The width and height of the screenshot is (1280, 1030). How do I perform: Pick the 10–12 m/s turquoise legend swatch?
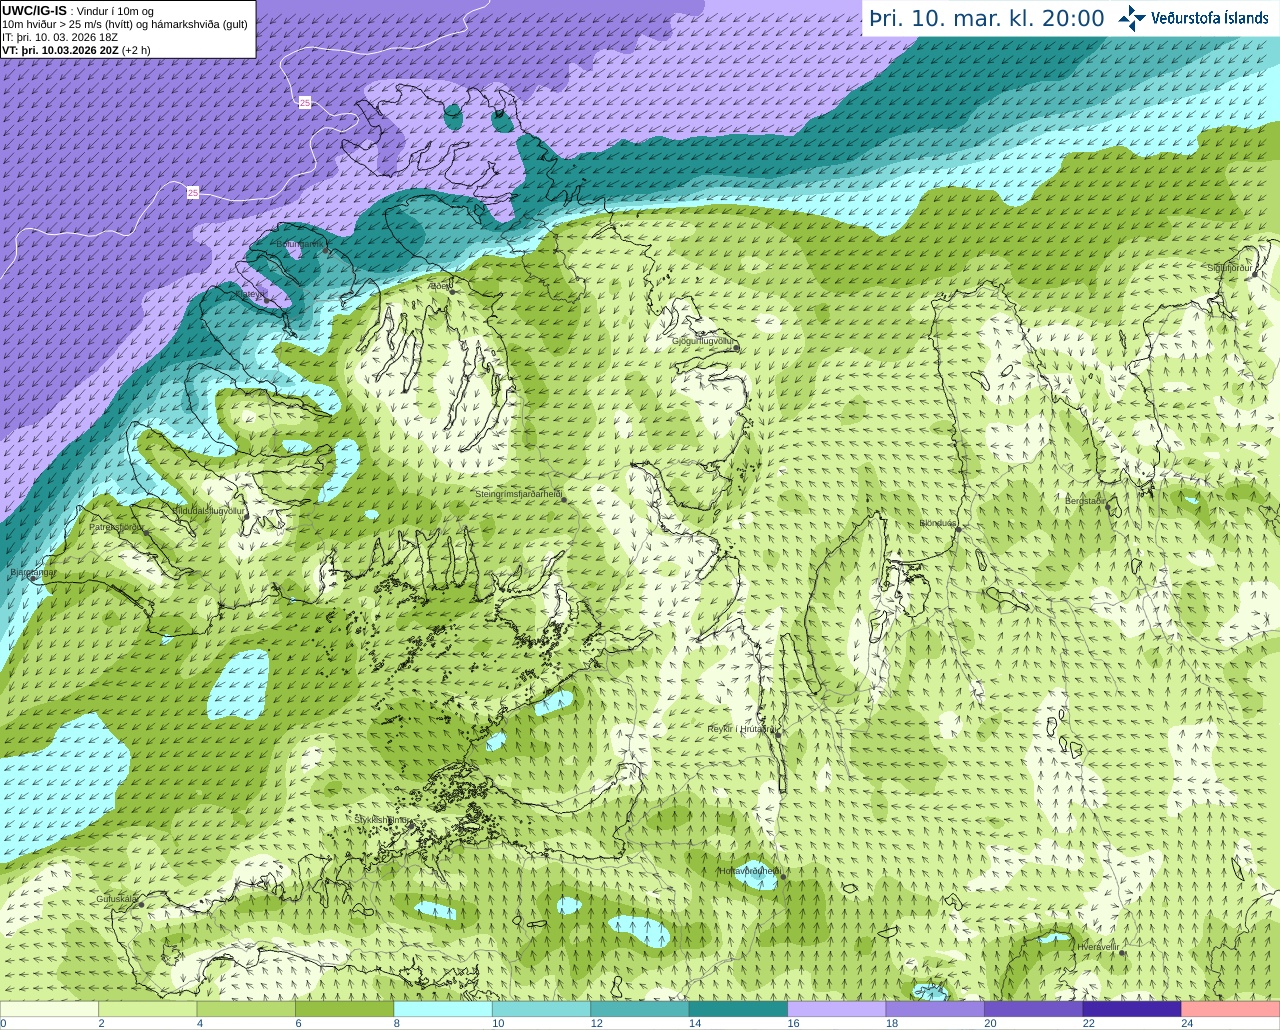pyautogui.click(x=542, y=1009)
